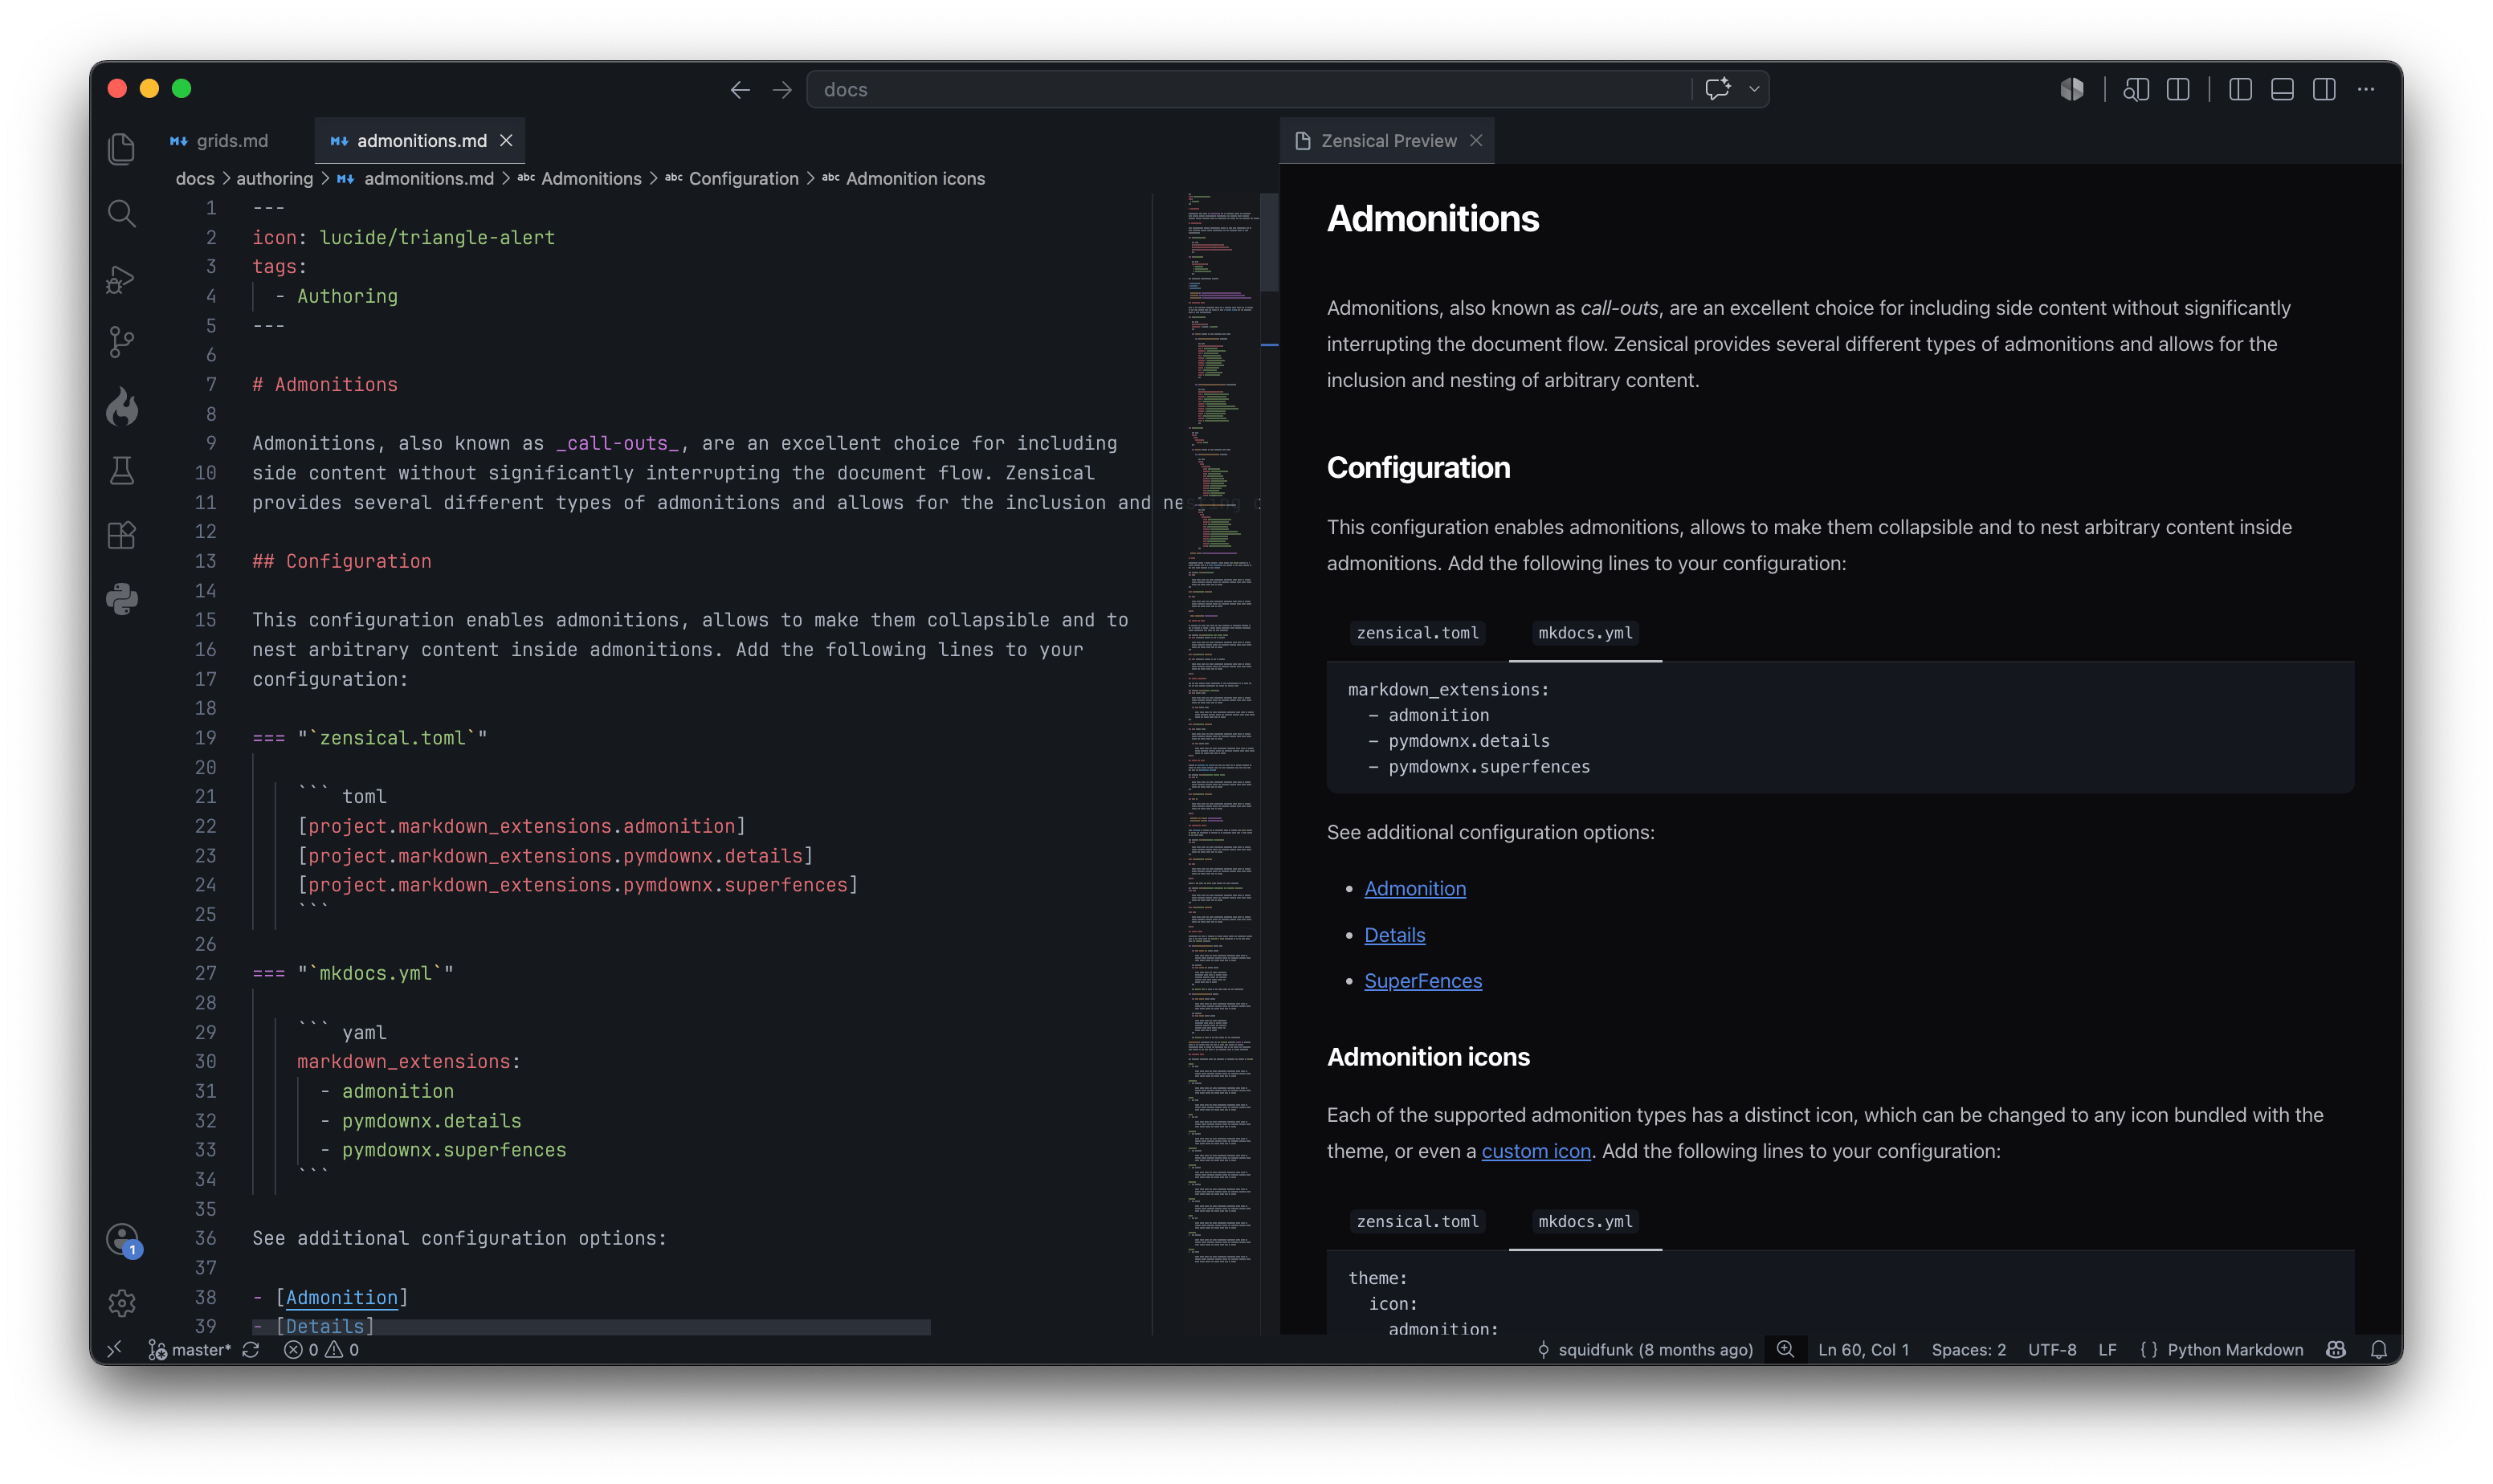Go back using the left arrow
This screenshot has width=2493, height=1484.
pyautogui.click(x=740, y=90)
